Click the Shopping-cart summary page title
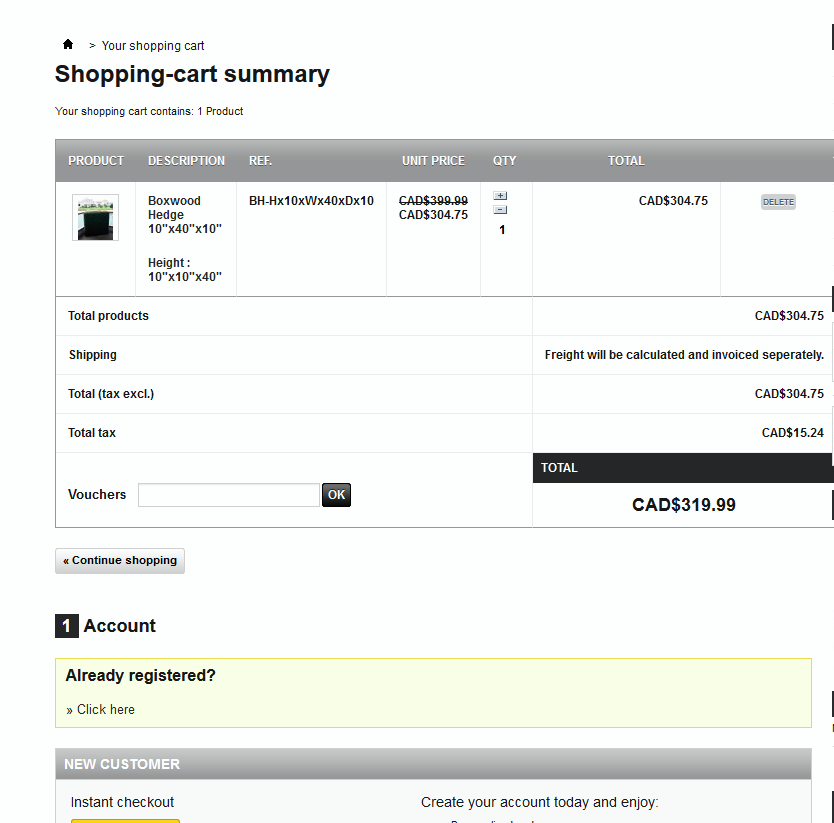The height and width of the screenshot is (823, 834). tap(192, 75)
